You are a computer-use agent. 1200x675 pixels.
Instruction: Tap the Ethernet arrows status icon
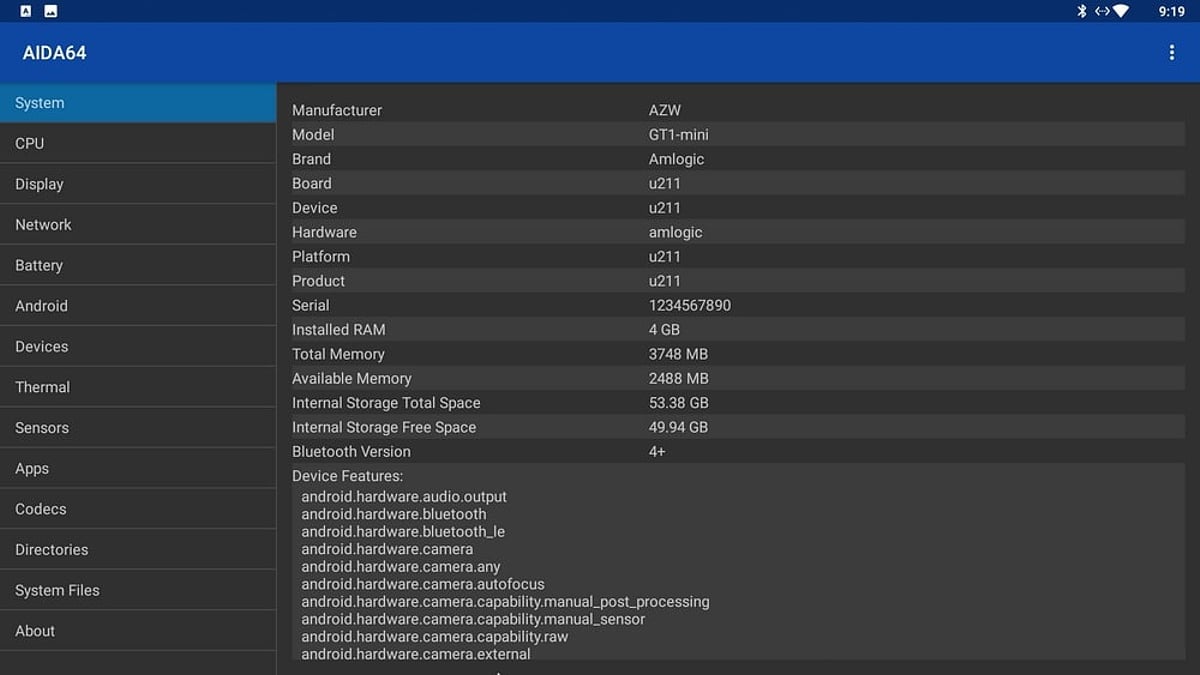tap(1102, 11)
